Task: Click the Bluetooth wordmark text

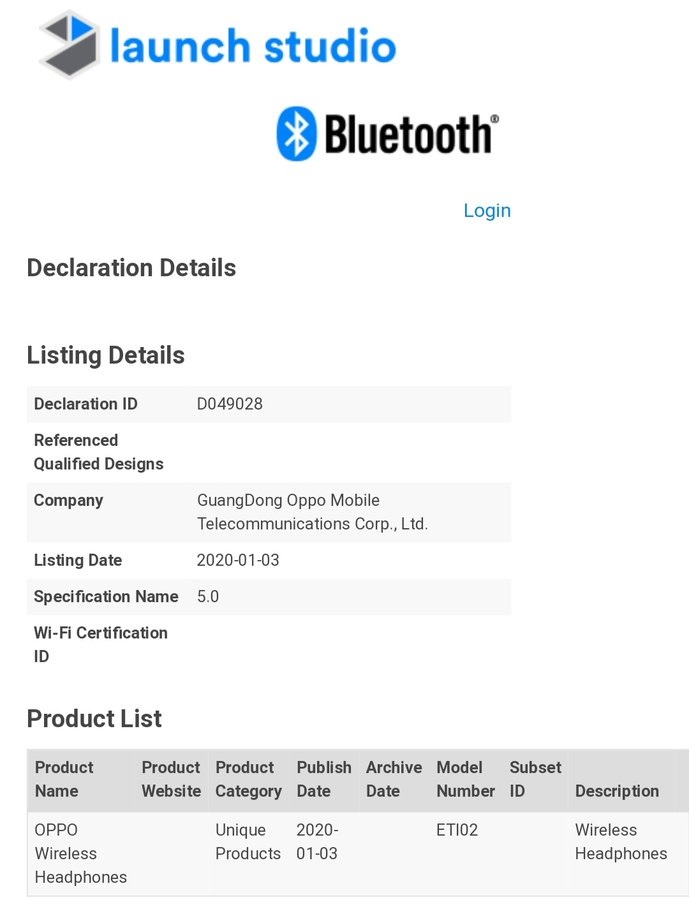Action: (x=409, y=134)
